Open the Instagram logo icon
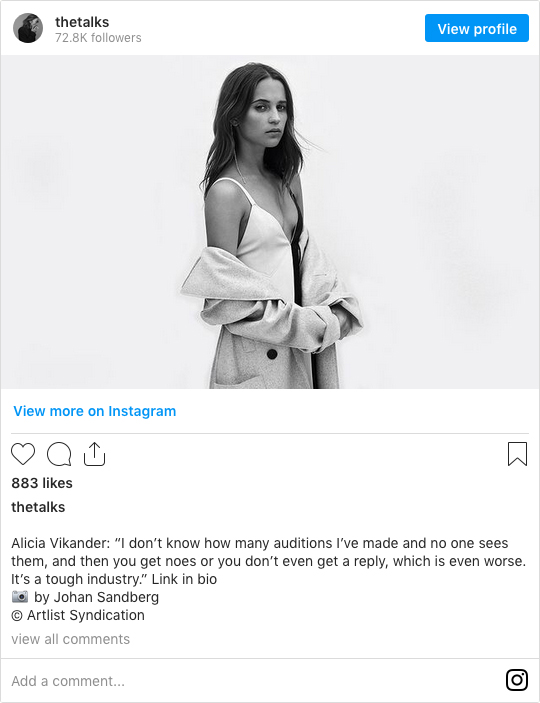 click(x=517, y=680)
